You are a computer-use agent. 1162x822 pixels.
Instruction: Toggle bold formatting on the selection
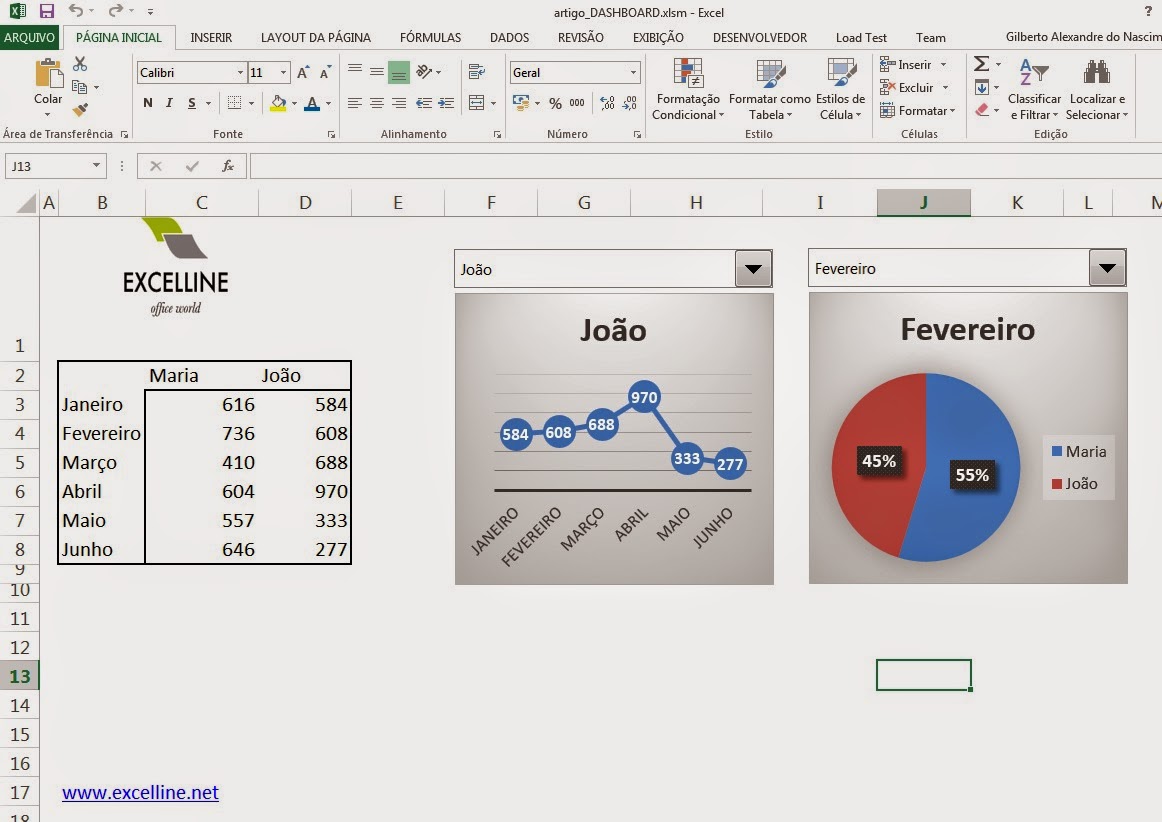click(148, 103)
